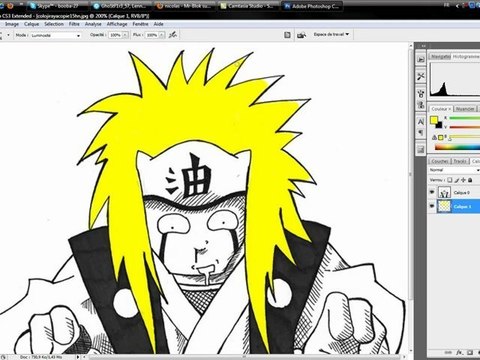Click the yellow foreground color swatch
This screenshot has height=360, width=480.
pos(434,120)
